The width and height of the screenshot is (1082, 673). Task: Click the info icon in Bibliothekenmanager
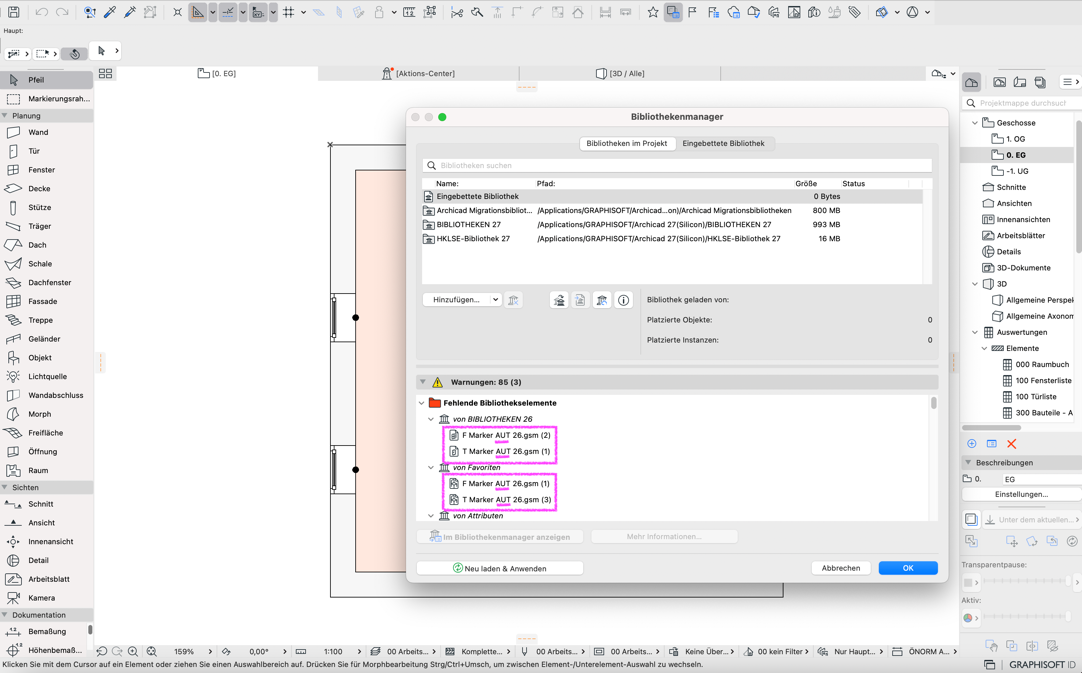pos(623,300)
